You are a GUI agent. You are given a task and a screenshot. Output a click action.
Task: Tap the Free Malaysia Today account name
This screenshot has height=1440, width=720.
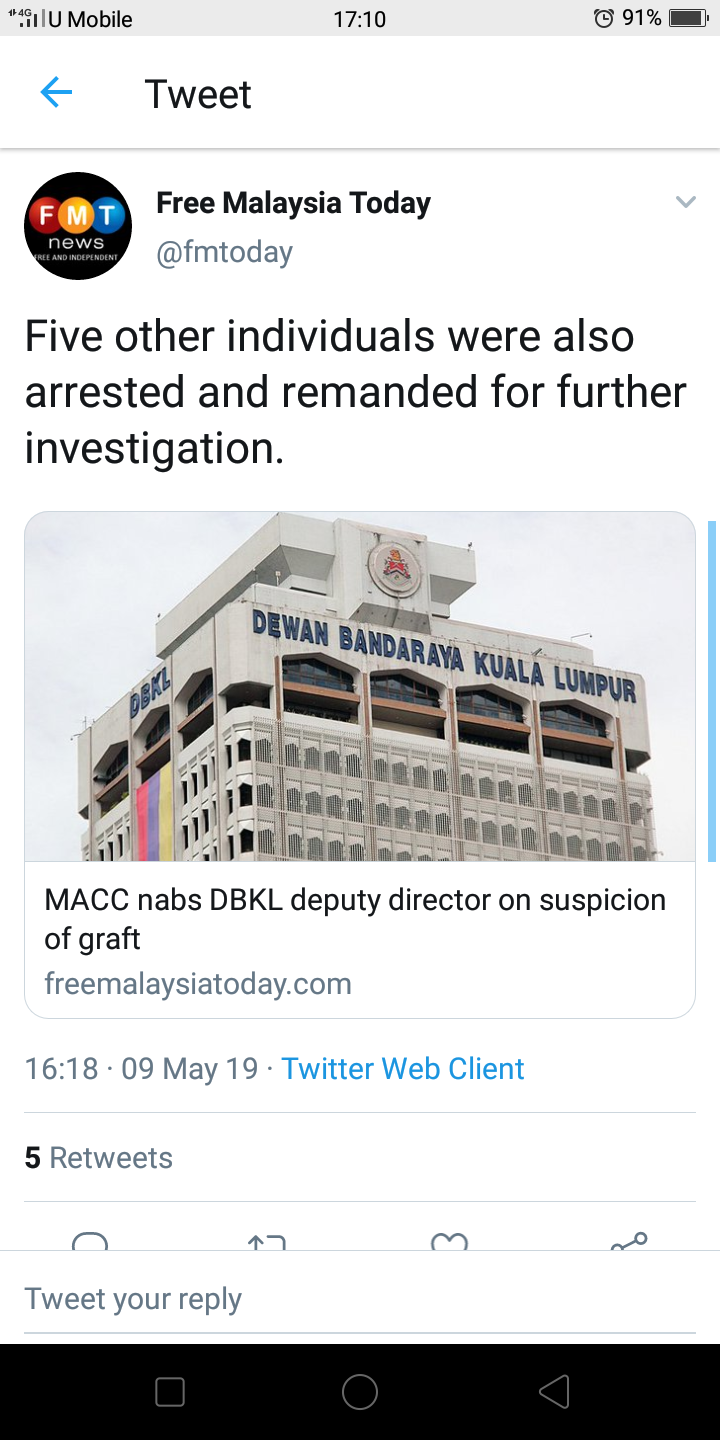click(293, 203)
